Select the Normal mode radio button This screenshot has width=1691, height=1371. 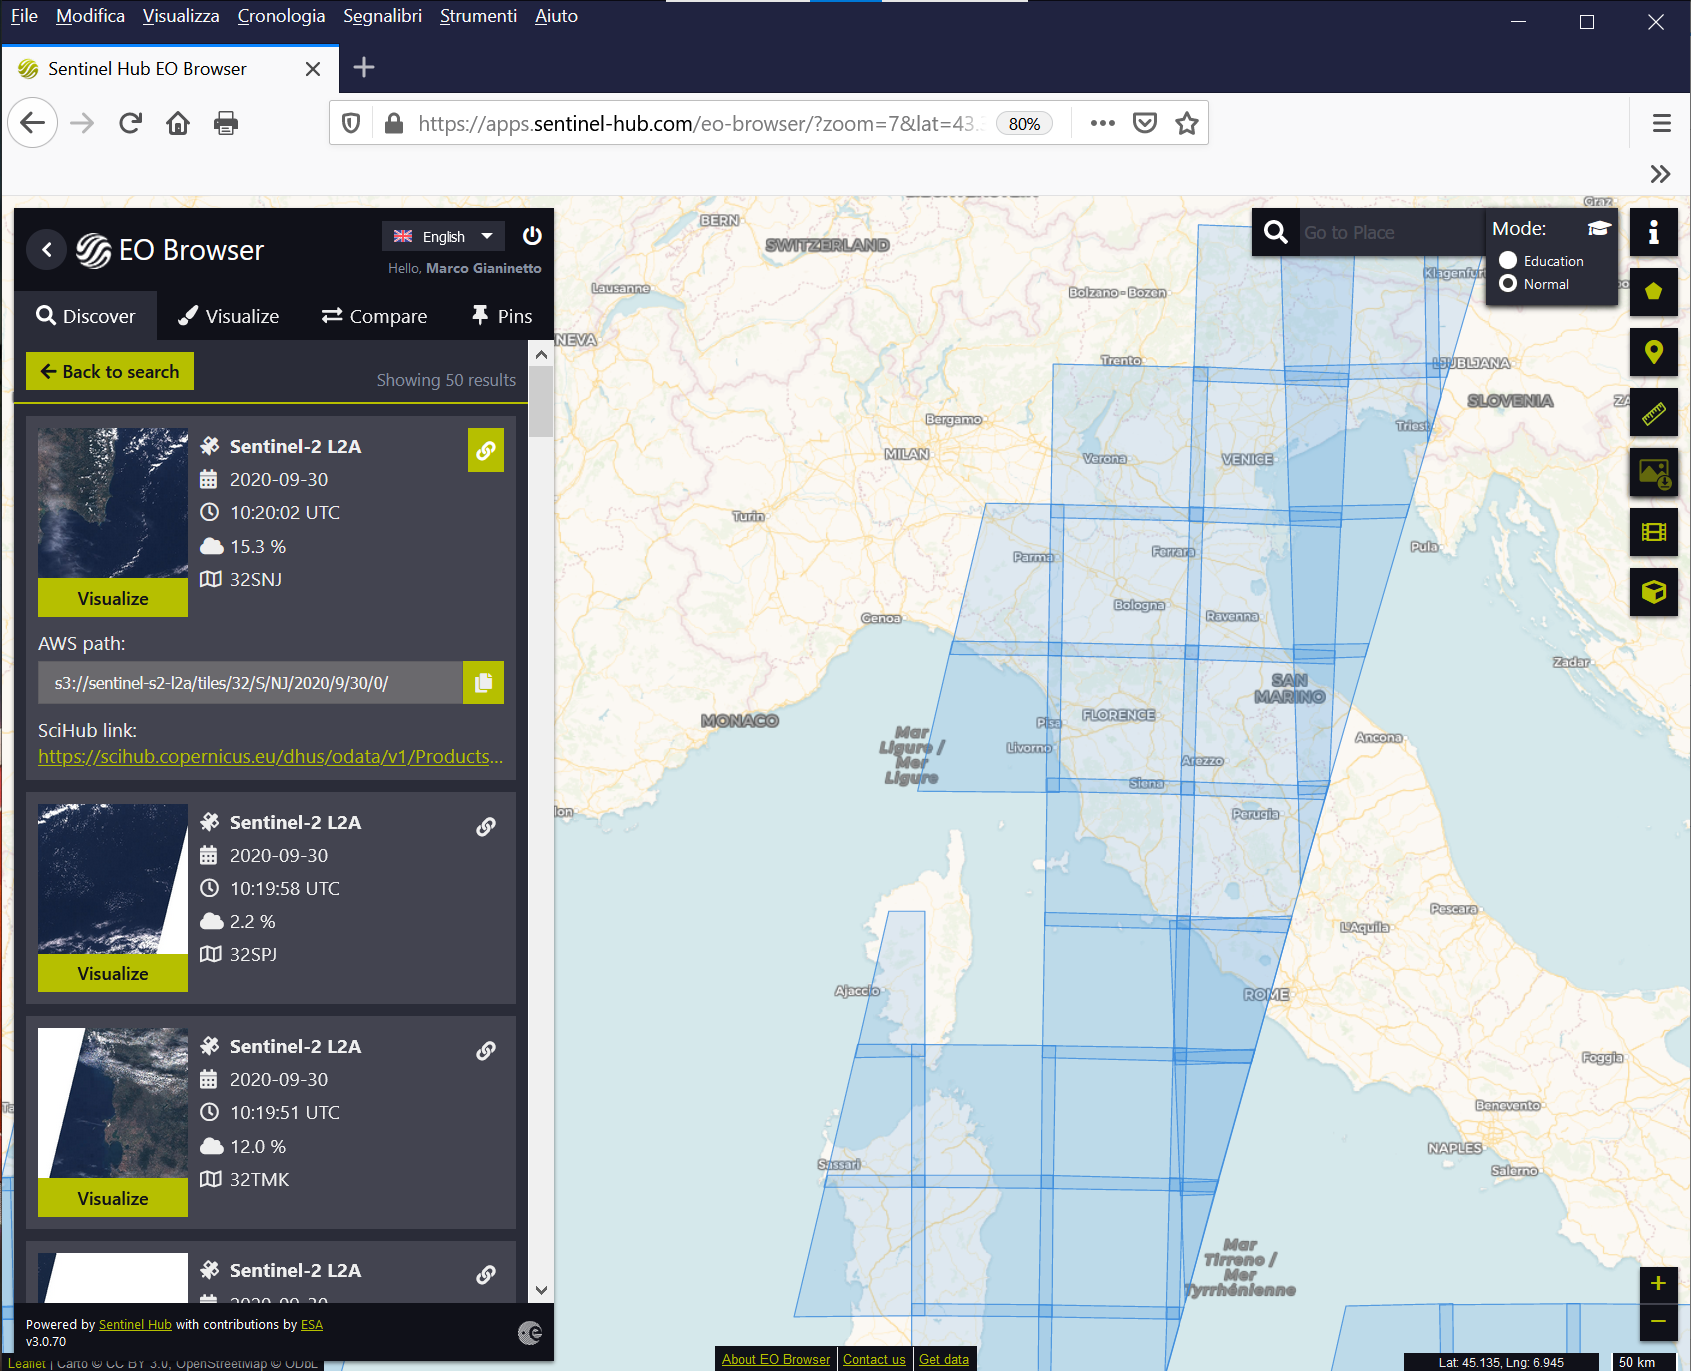point(1508,283)
